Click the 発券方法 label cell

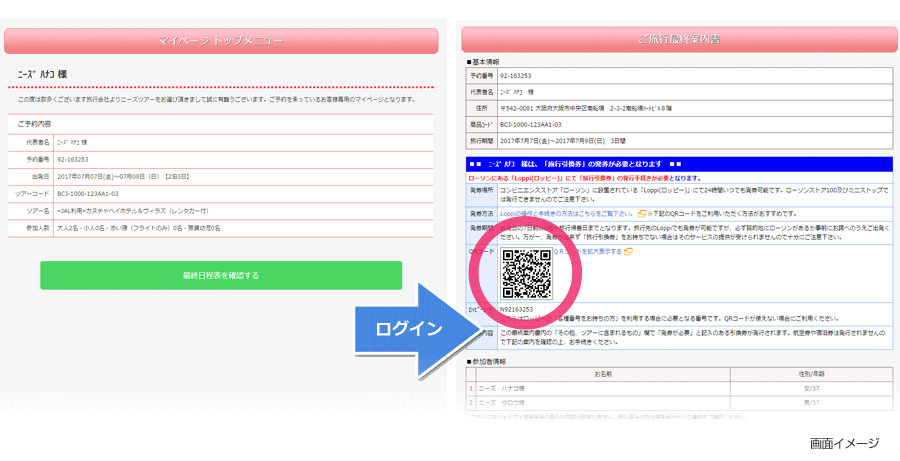[x=482, y=214]
